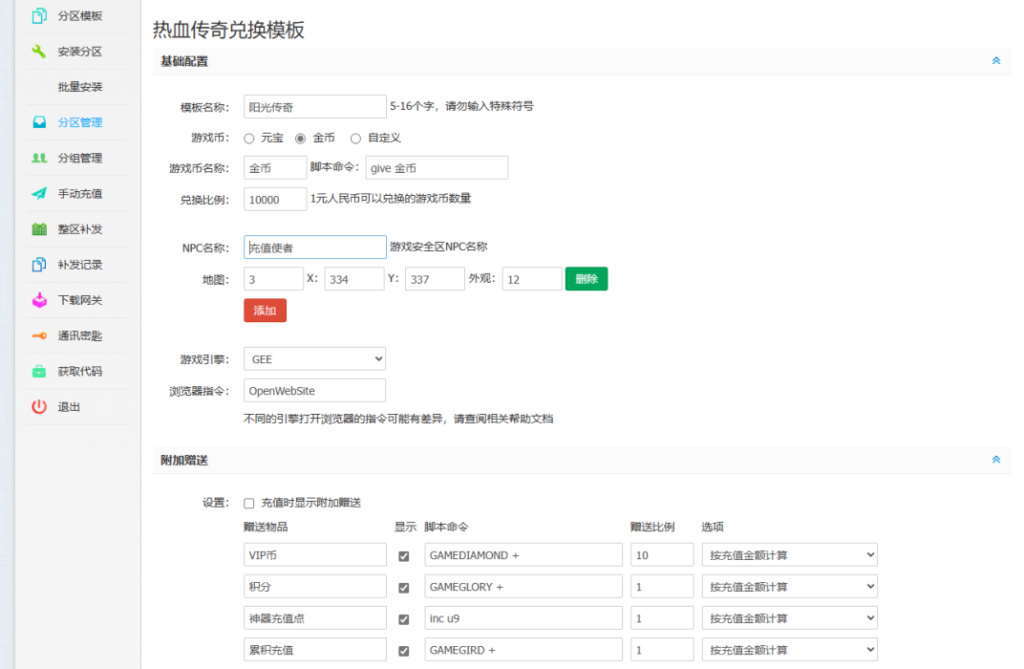Click the 下载网关 pink icon
The image size is (1024, 669).
click(39, 300)
